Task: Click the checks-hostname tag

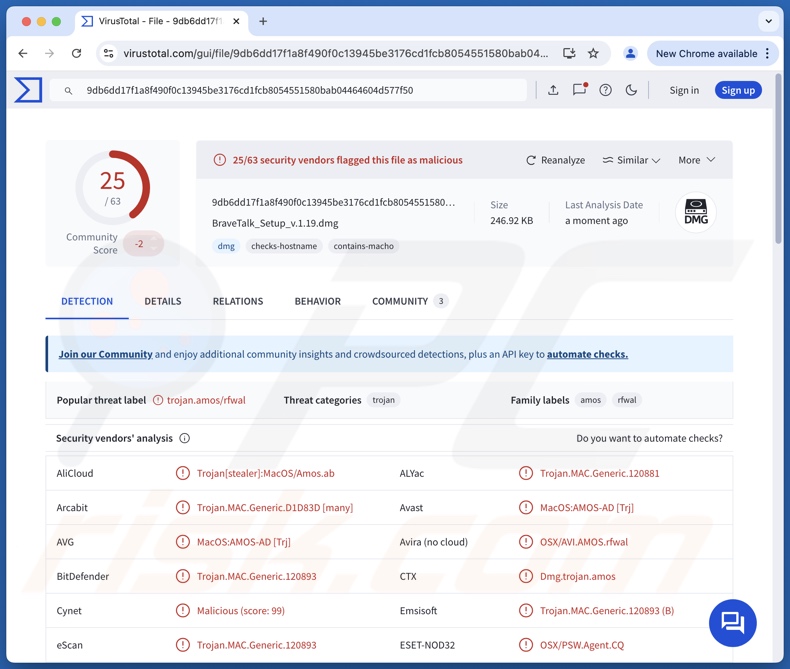Action: 284,246
